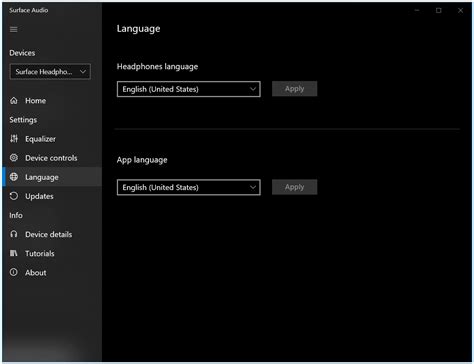Click the Devices section header
The width and height of the screenshot is (474, 364).
[x=22, y=53]
